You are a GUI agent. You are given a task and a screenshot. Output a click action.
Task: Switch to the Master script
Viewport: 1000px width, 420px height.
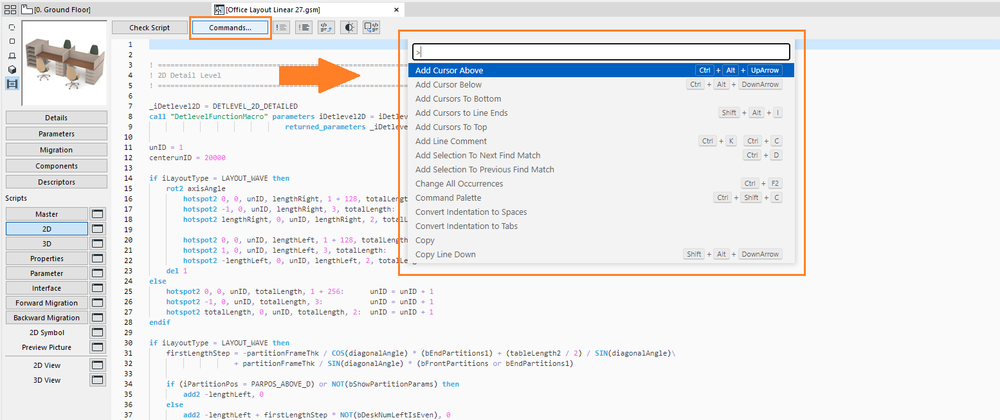point(47,214)
